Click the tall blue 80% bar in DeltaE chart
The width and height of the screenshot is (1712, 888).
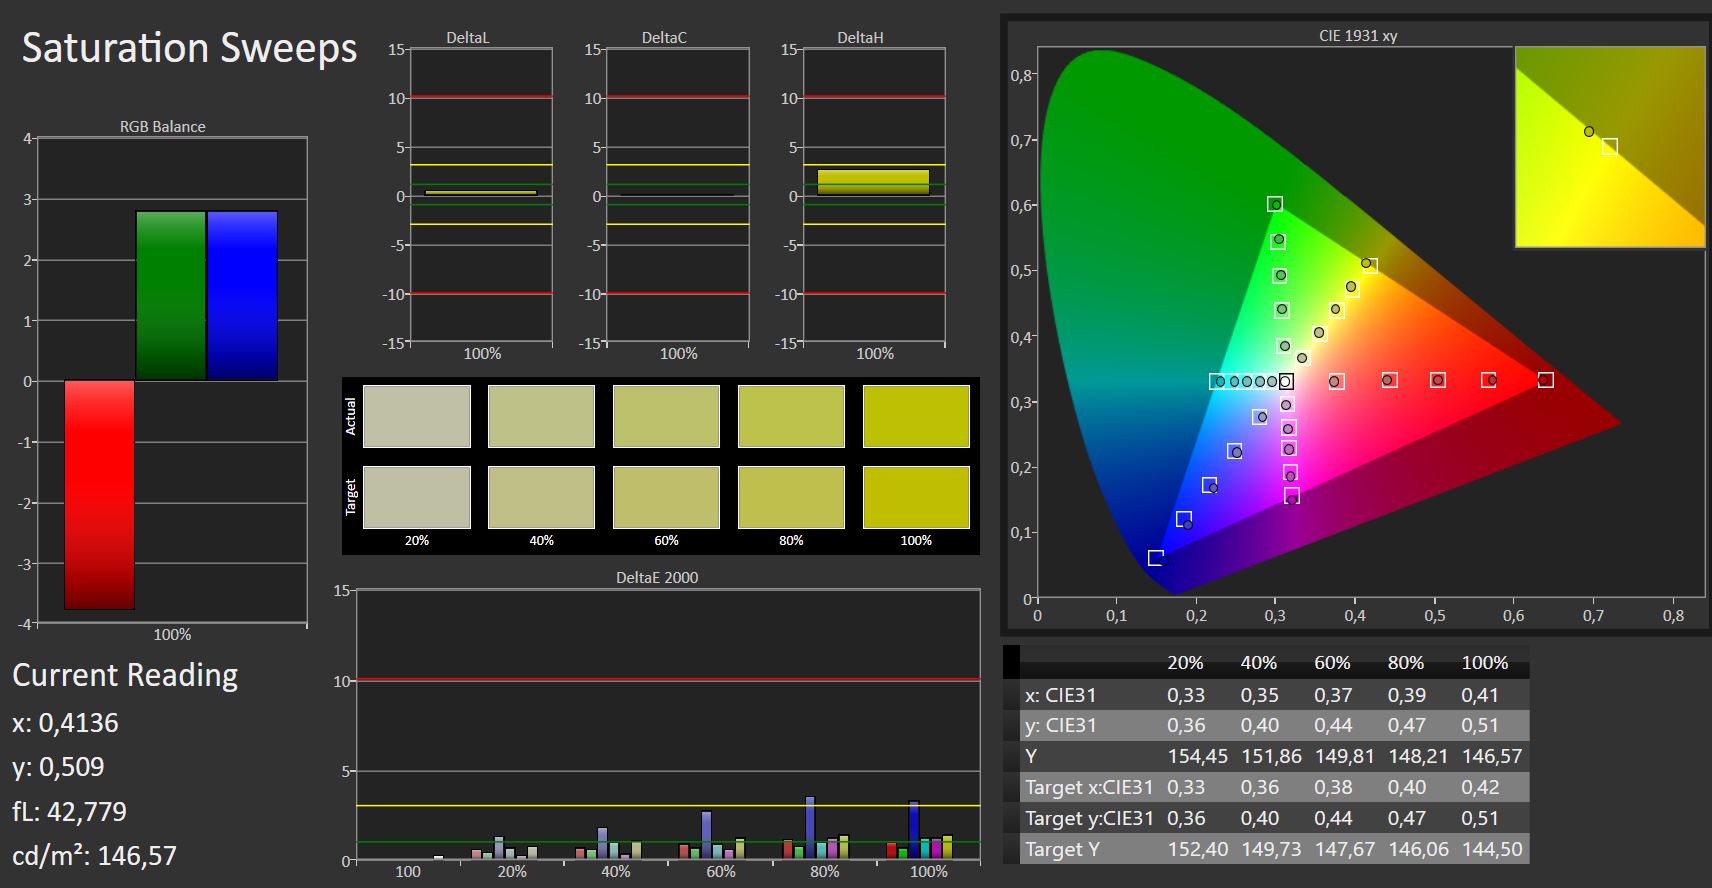[x=810, y=827]
